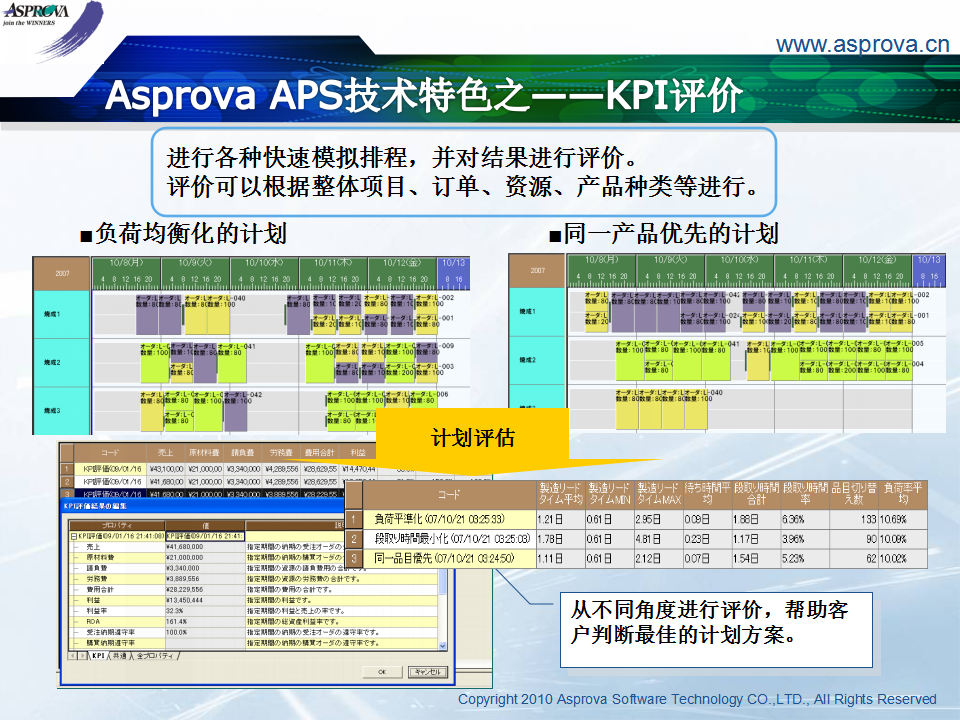
Task: Select the ROA property row
Action: [x=252, y=621]
